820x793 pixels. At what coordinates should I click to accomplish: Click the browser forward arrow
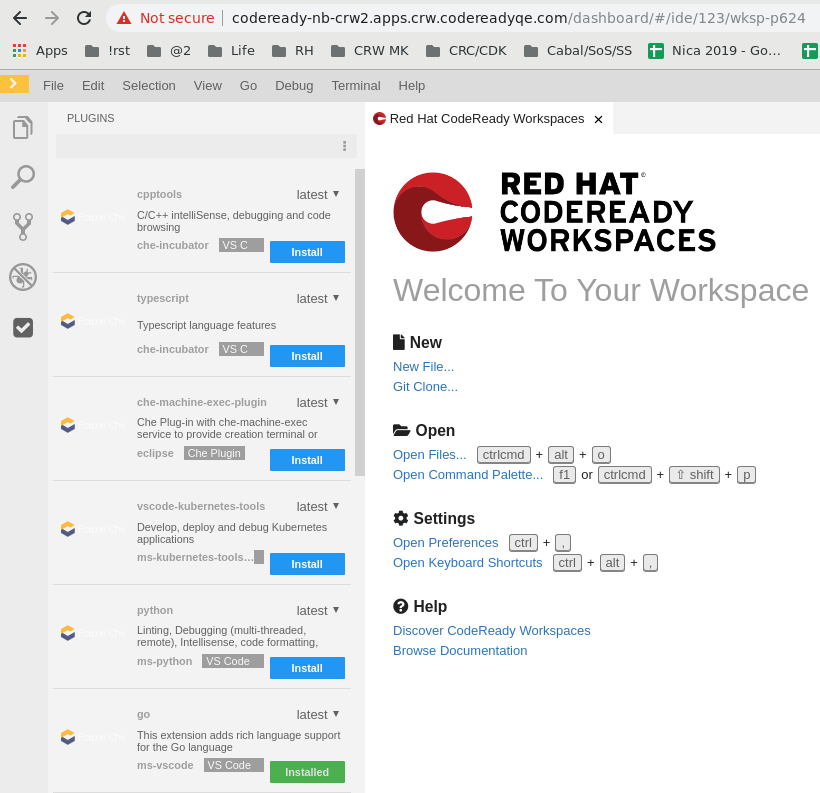[x=52, y=18]
